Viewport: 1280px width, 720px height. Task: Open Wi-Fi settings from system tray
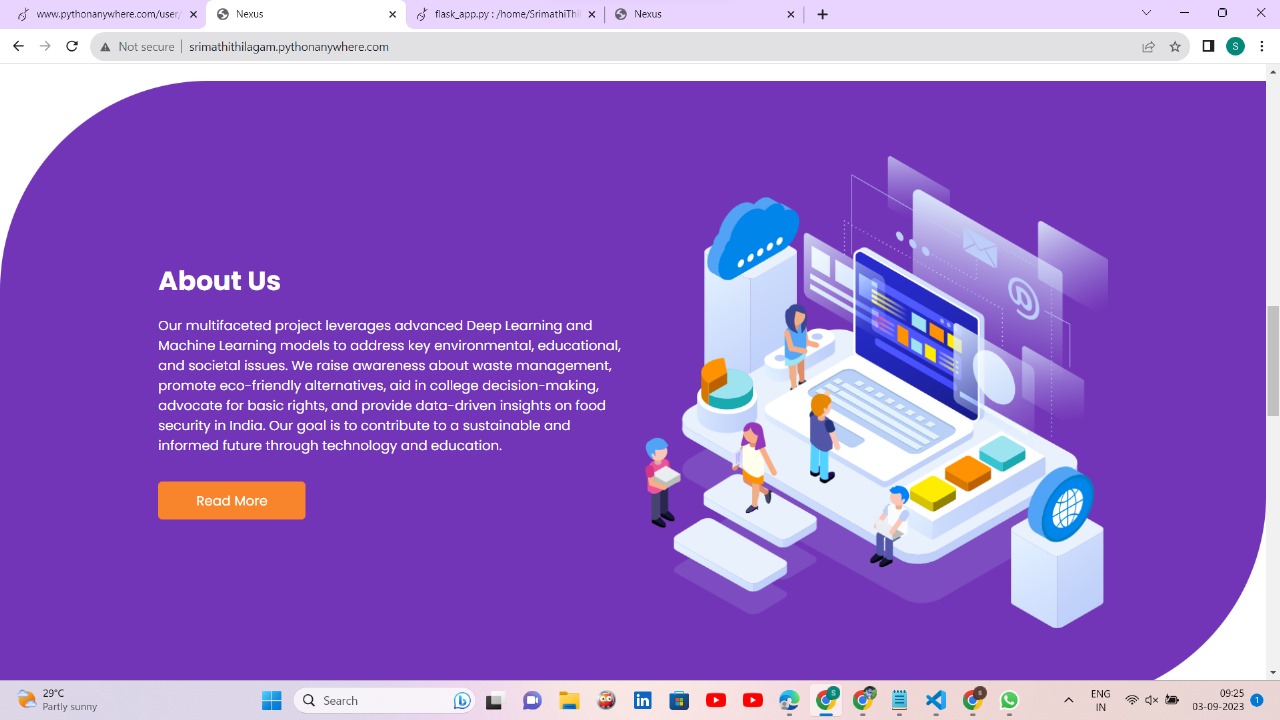[x=1133, y=700]
